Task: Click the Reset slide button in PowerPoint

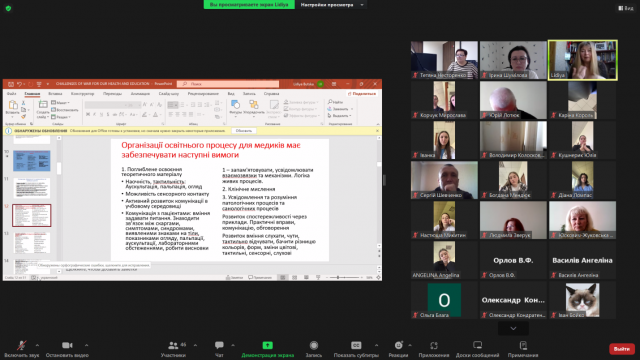Action: tap(65, 110)
